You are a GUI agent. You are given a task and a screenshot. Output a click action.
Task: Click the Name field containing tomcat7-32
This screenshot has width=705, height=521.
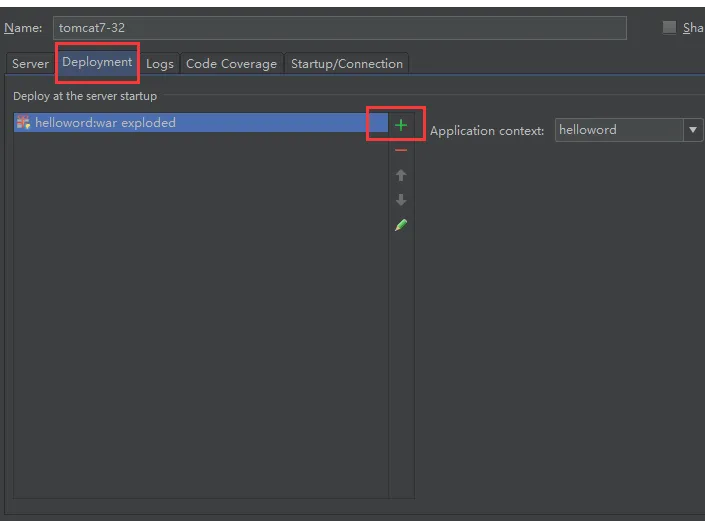[340, 28]
